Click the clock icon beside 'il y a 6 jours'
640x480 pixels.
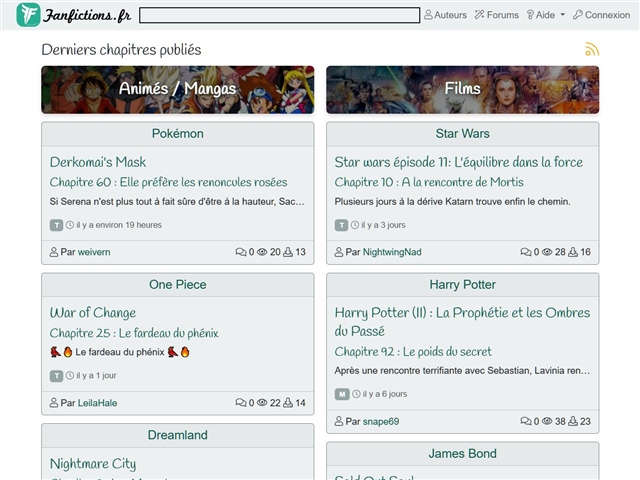point(356,394)
